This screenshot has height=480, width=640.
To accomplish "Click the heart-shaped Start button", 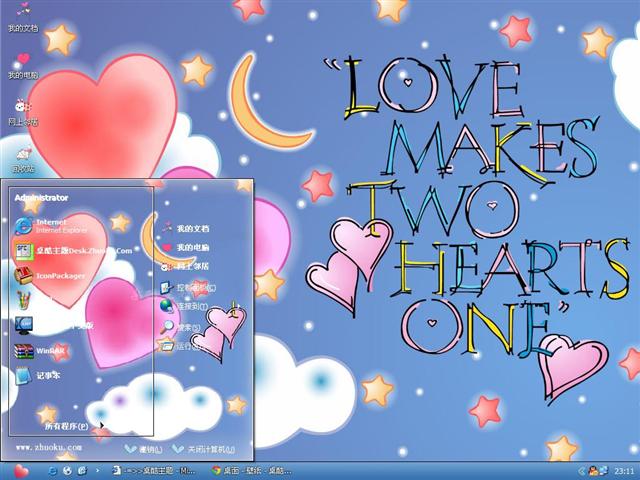I will (x=20, y=471).
